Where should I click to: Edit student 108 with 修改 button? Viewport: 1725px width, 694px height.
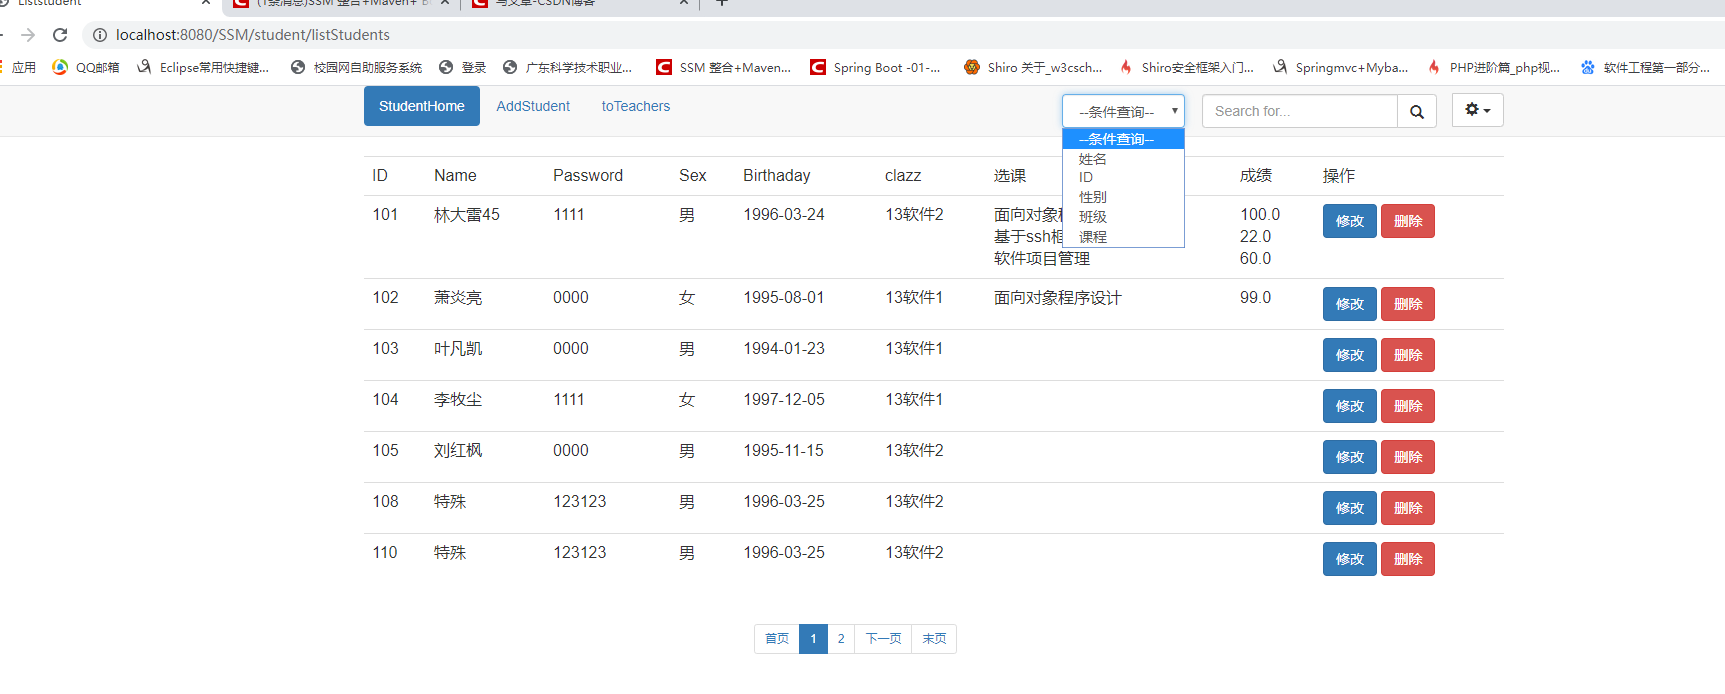point(1349,508)
